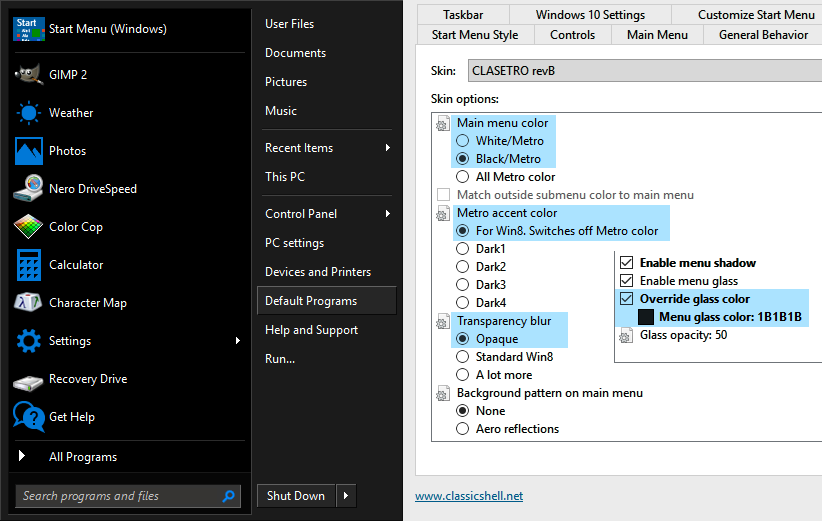The width and height of the screenshot is (822, 521).
Task: Click the Search programs and files field
Action: click(x=118, y=496)
